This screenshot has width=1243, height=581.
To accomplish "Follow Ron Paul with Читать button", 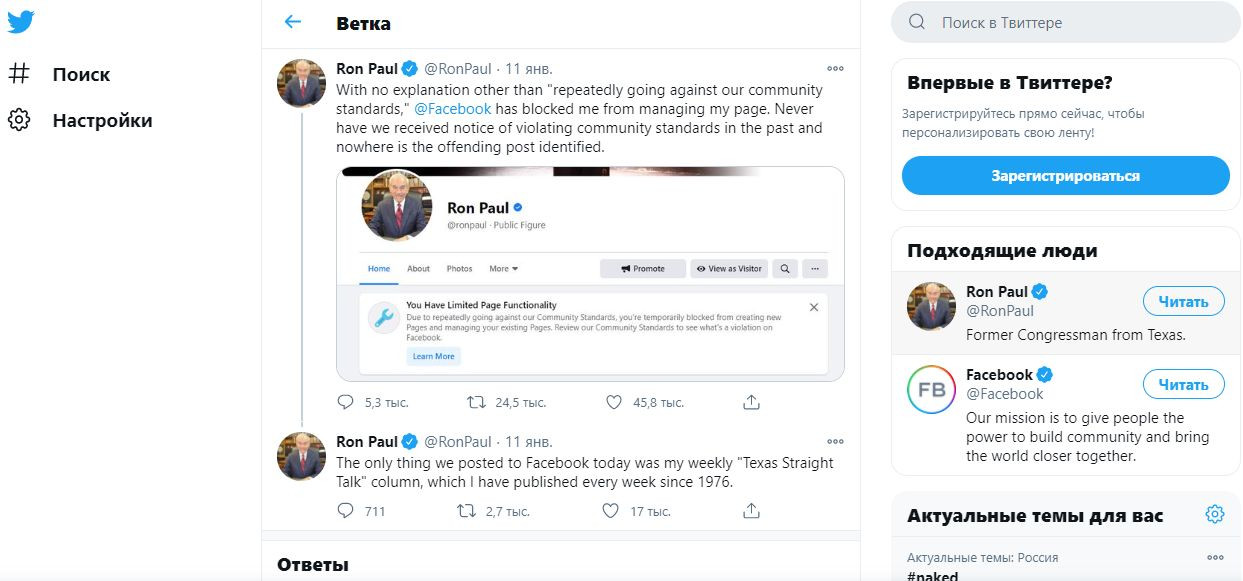I will (x=1183, y=301).
